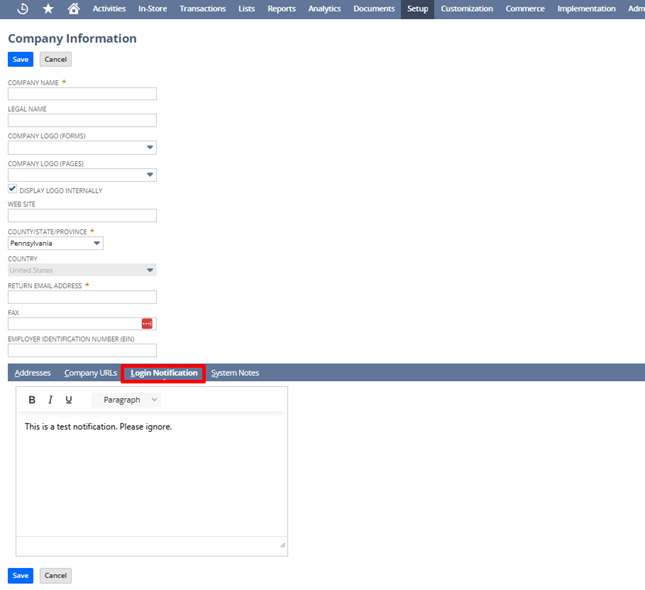The height and width of the screenshot is (590, 645).
Task: Open the Lists menu
Action: tap(246, 9)
